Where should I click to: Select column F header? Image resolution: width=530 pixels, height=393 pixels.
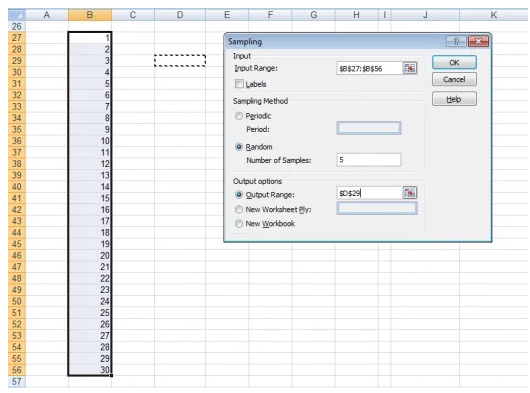270,15
